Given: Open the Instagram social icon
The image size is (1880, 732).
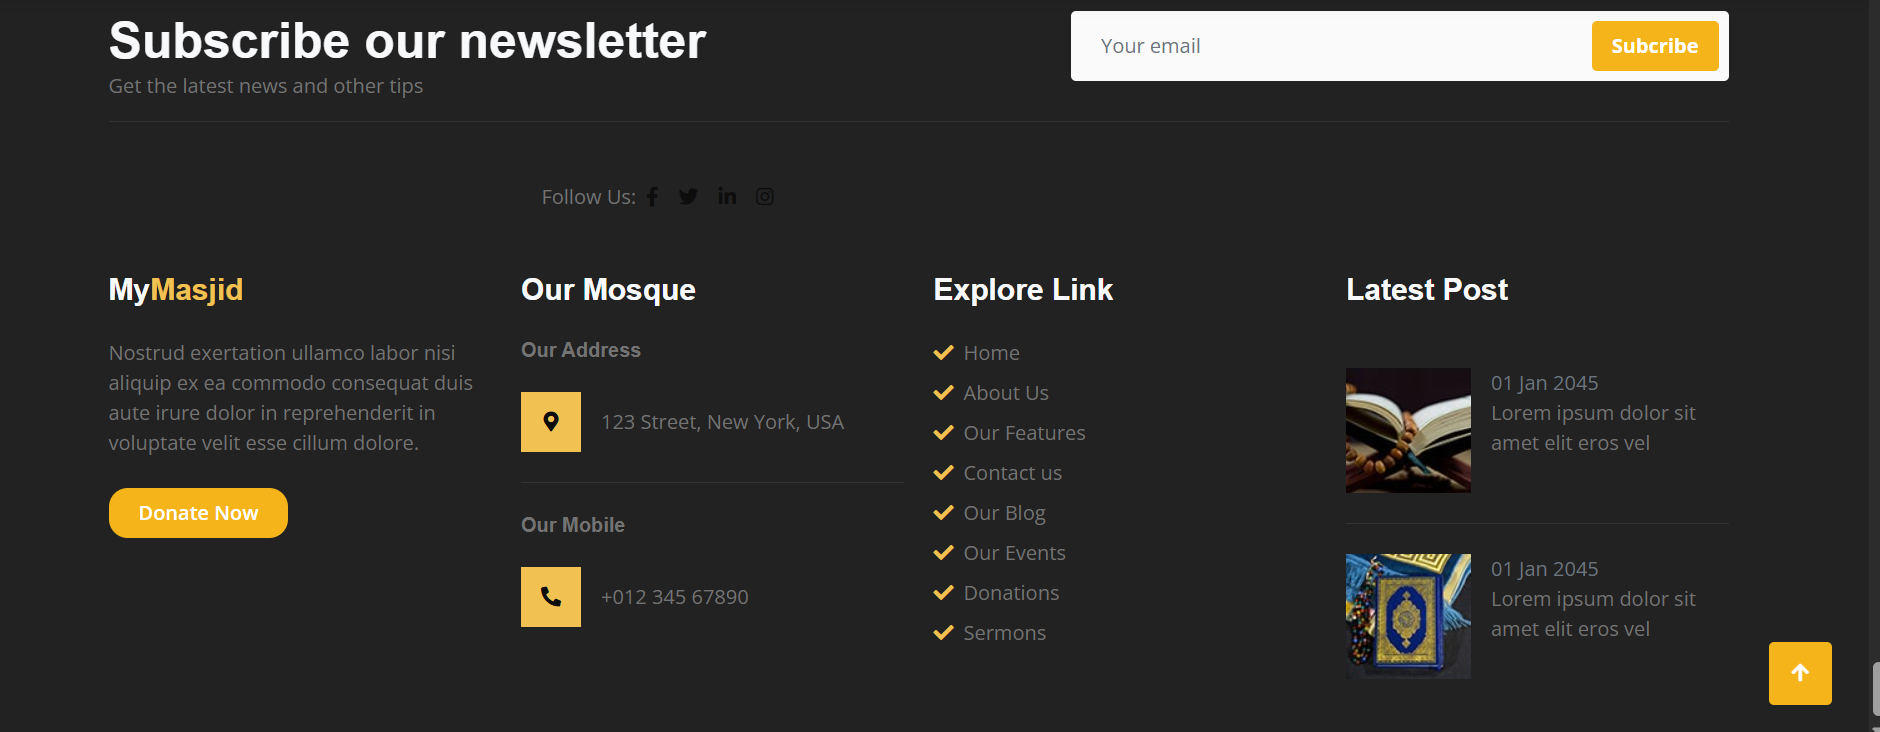Looking at the screenshot, I should 765,197.
